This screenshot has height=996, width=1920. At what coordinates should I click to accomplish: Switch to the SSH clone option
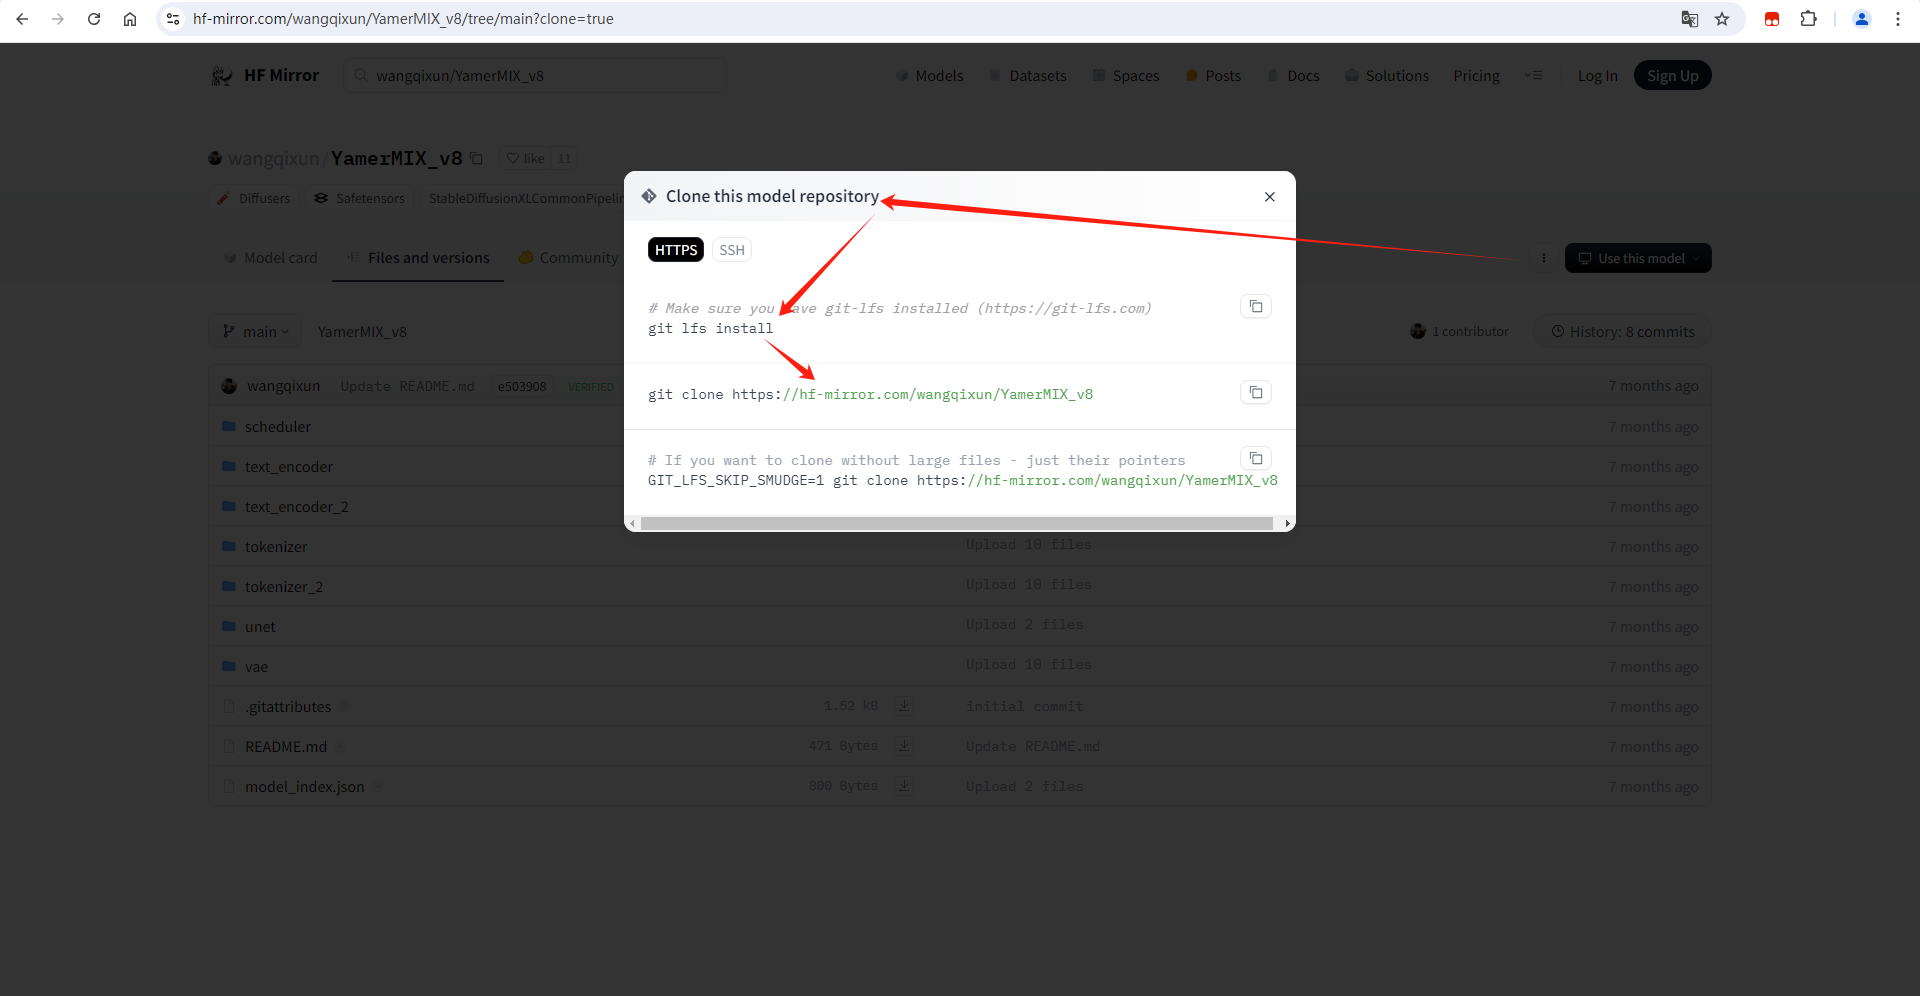[732, 250]
